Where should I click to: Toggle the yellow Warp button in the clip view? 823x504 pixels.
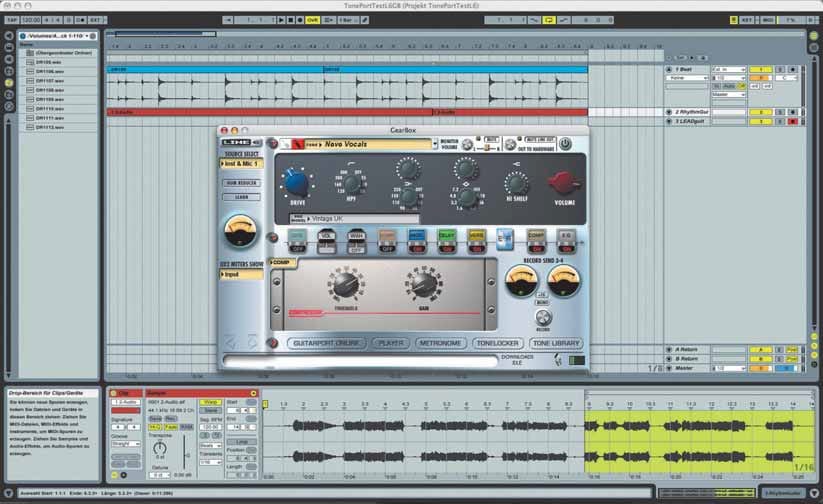(210, 402)
